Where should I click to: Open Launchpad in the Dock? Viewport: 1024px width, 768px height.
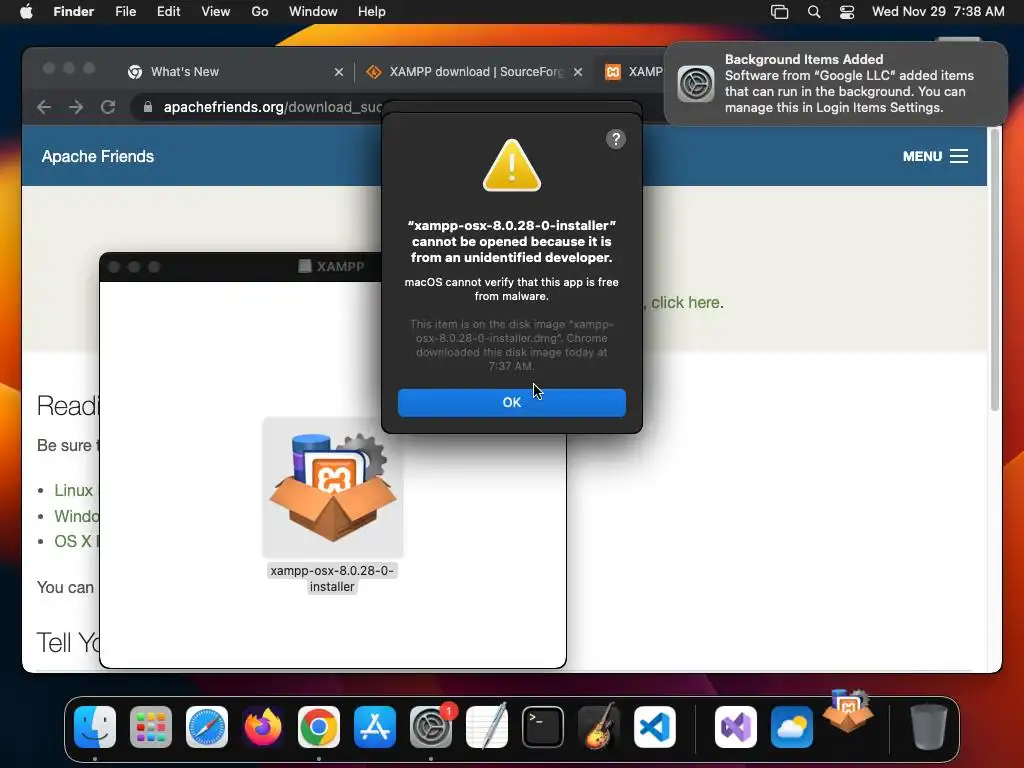click(151, 726)
